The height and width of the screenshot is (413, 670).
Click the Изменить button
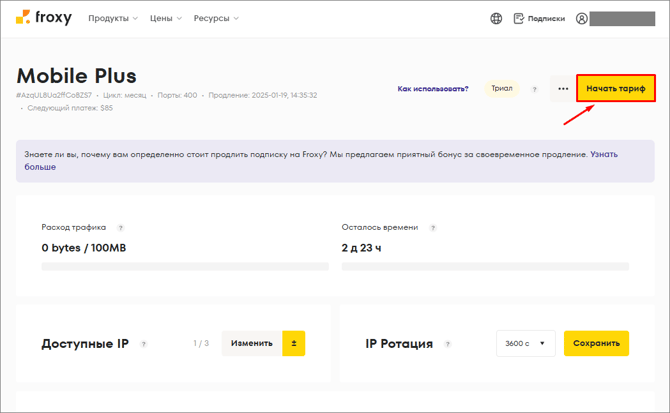[x=252, y=343]
